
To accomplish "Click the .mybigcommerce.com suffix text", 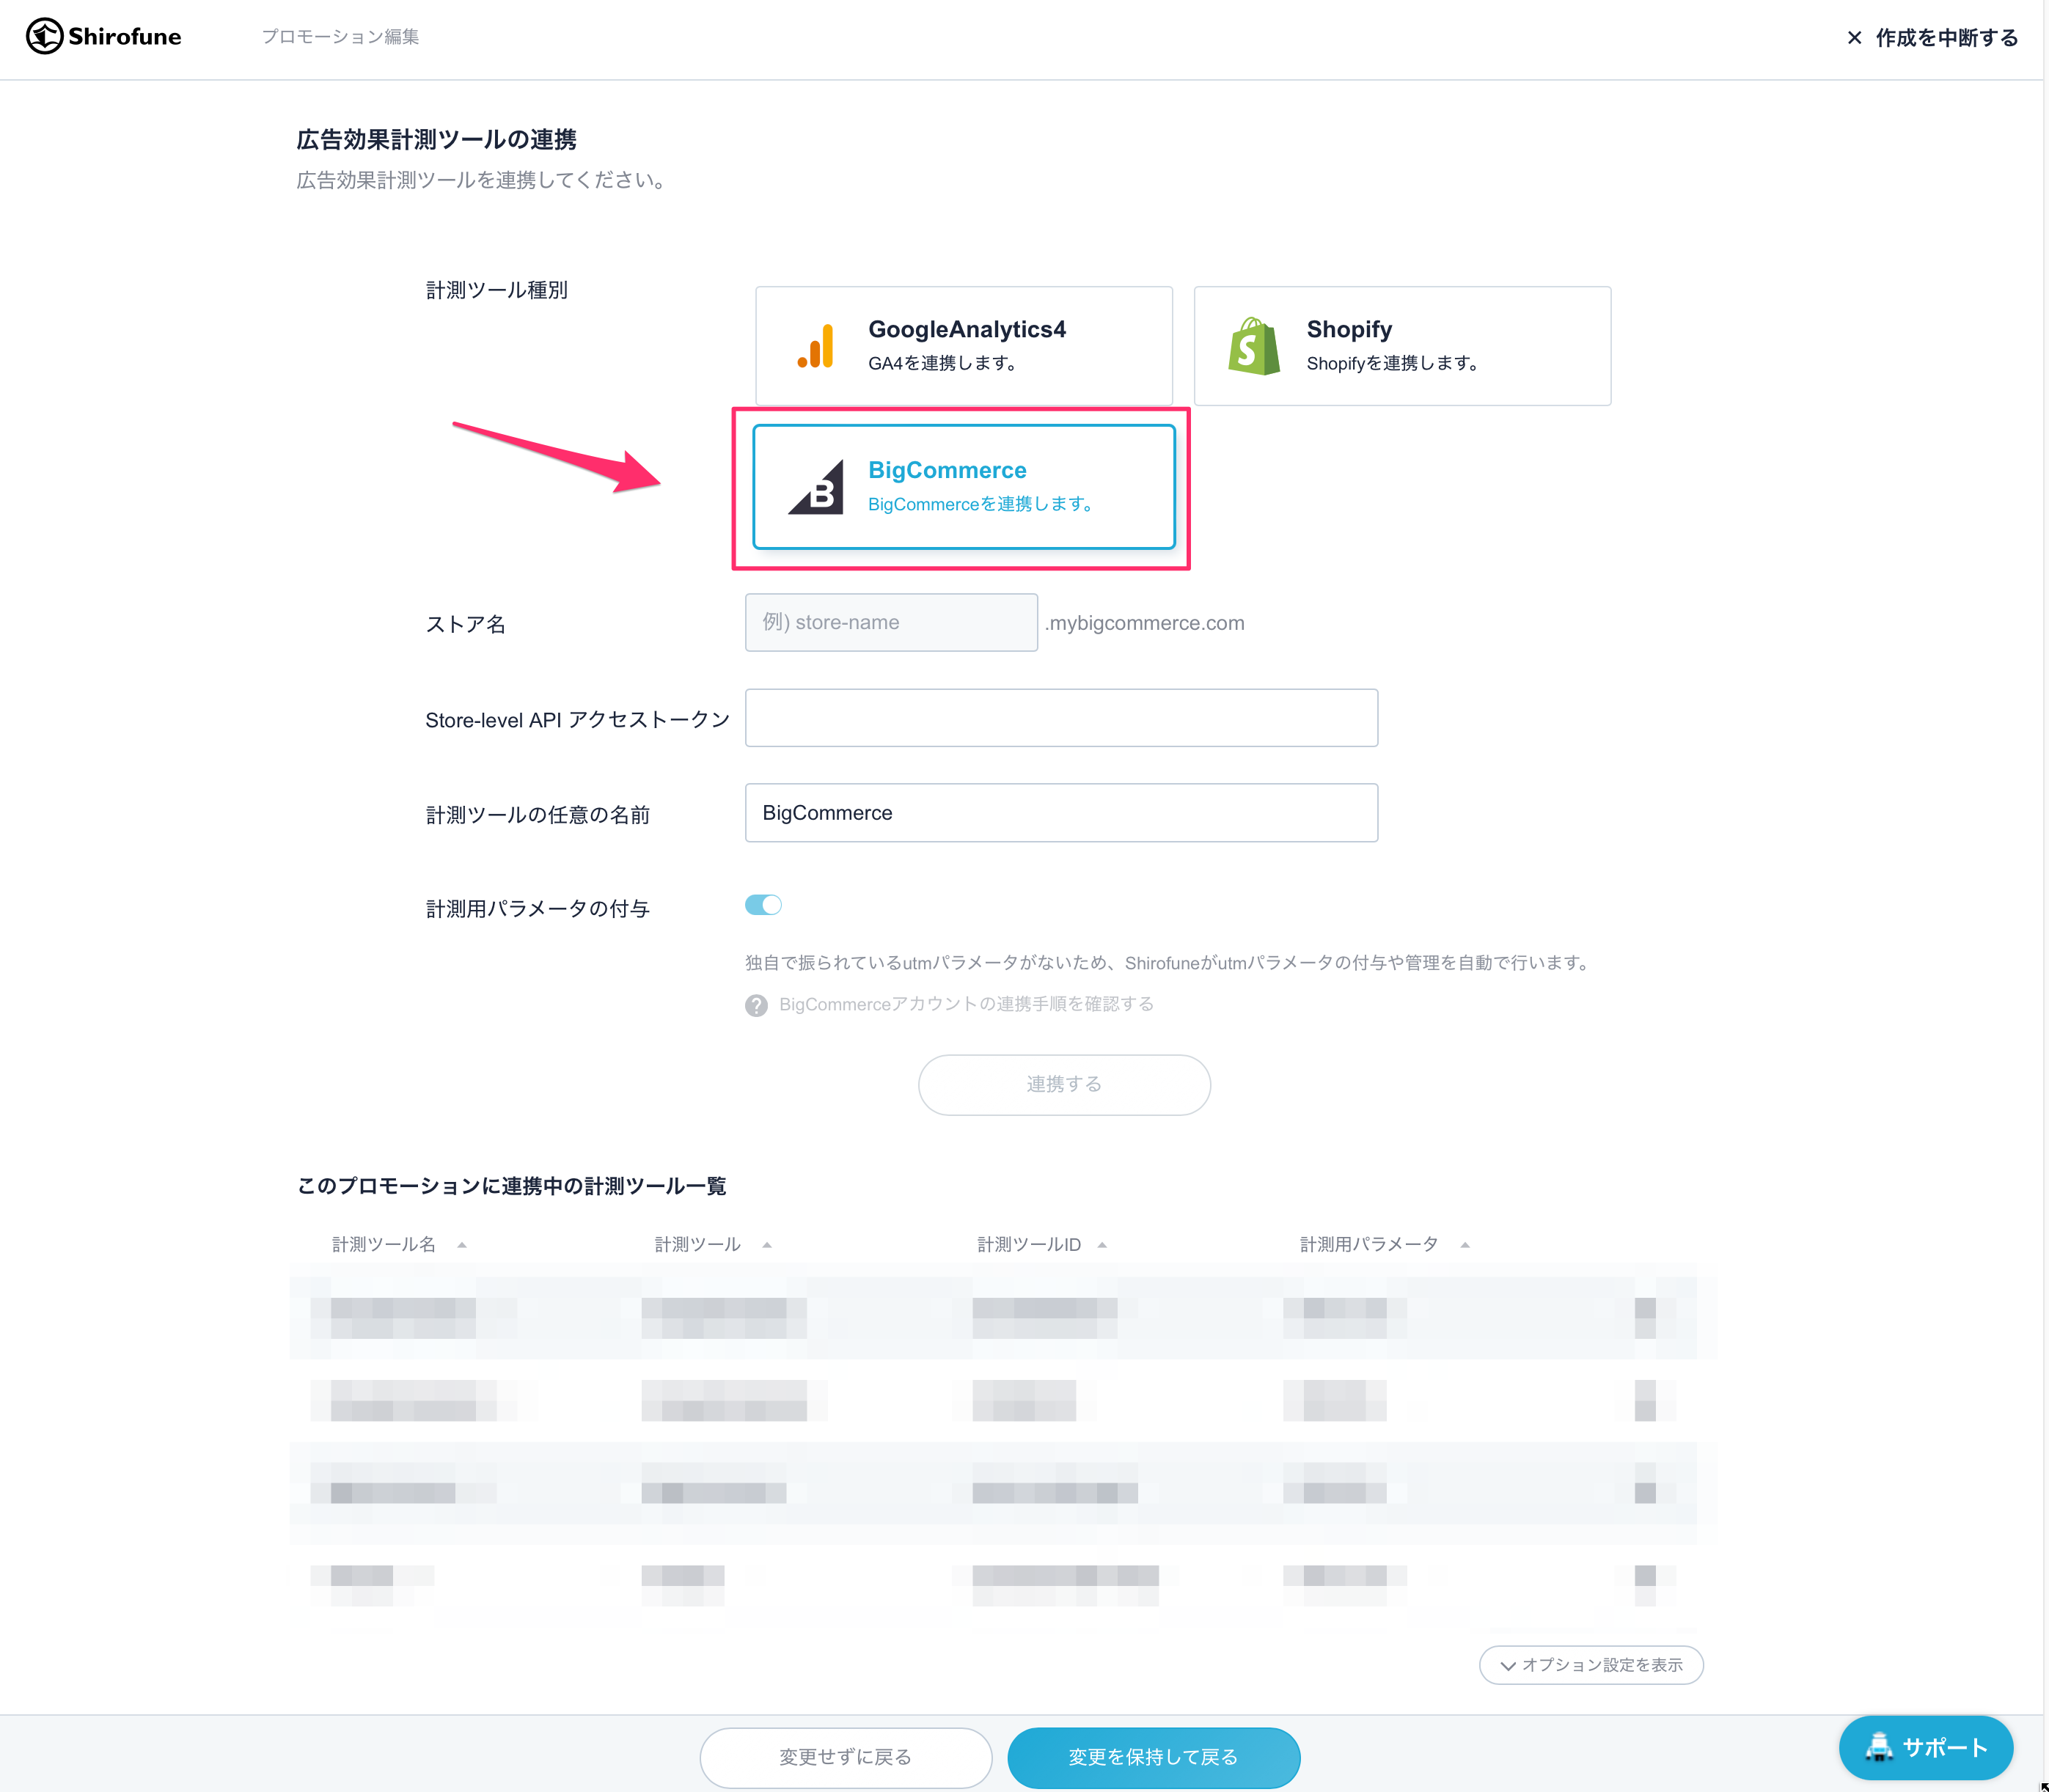I will [x=1145, y=622].
